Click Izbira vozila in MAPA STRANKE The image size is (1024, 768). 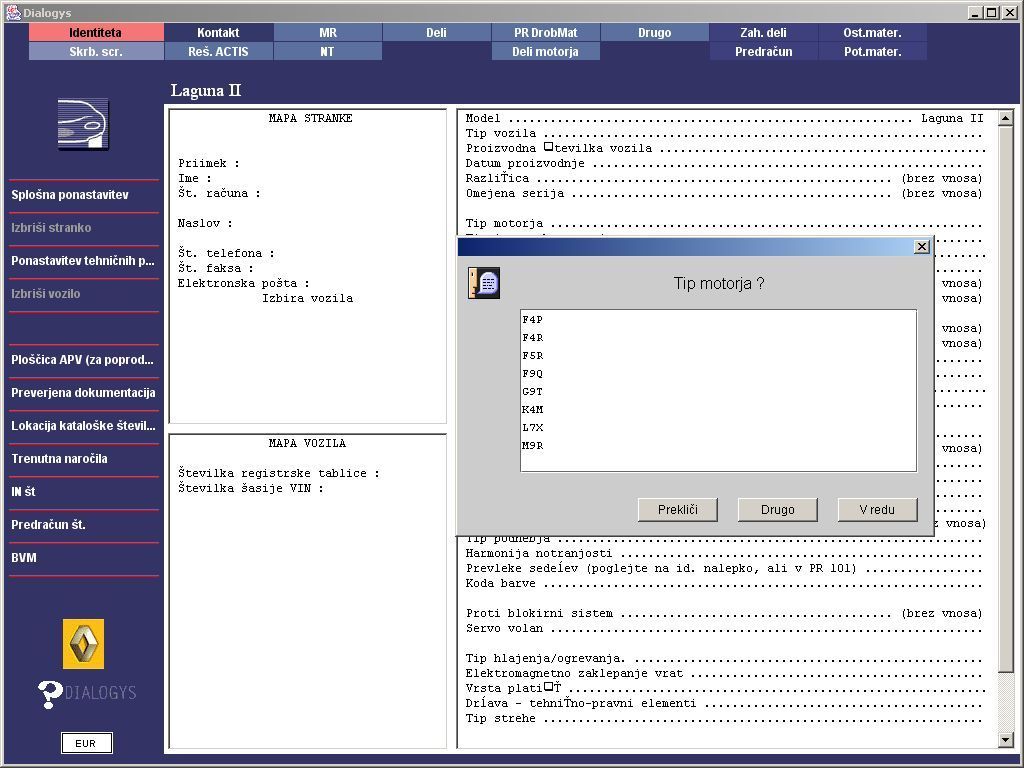[x=308, y=298]
